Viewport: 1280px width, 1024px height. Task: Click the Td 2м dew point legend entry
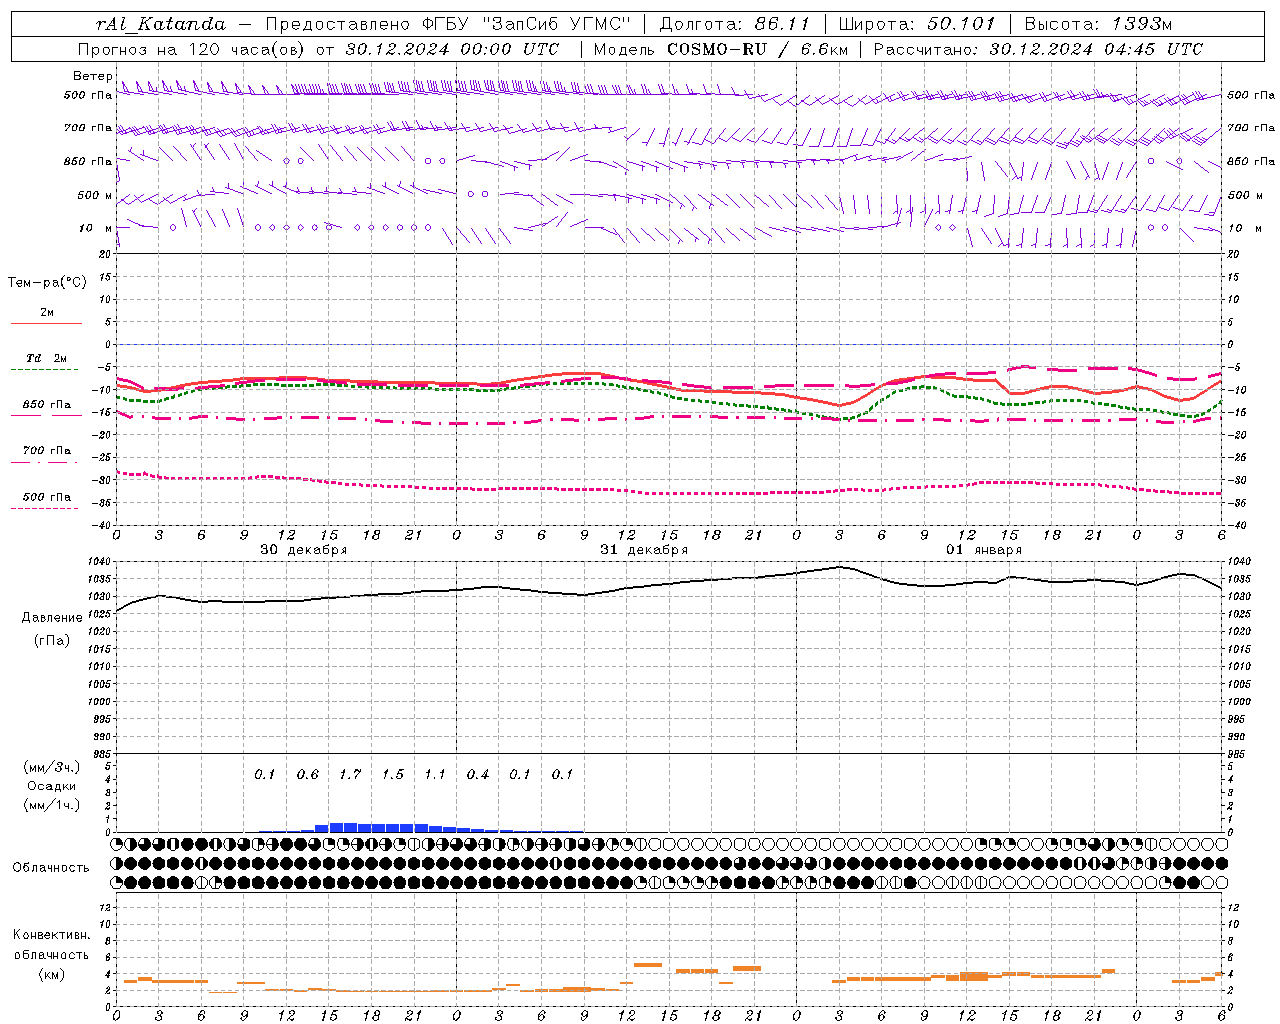click(47, 358)
